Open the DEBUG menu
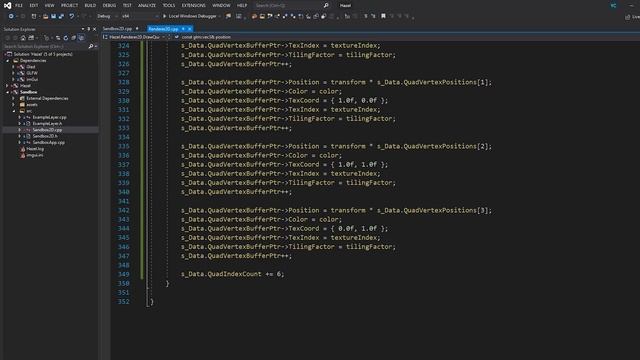 coord(109,5)
